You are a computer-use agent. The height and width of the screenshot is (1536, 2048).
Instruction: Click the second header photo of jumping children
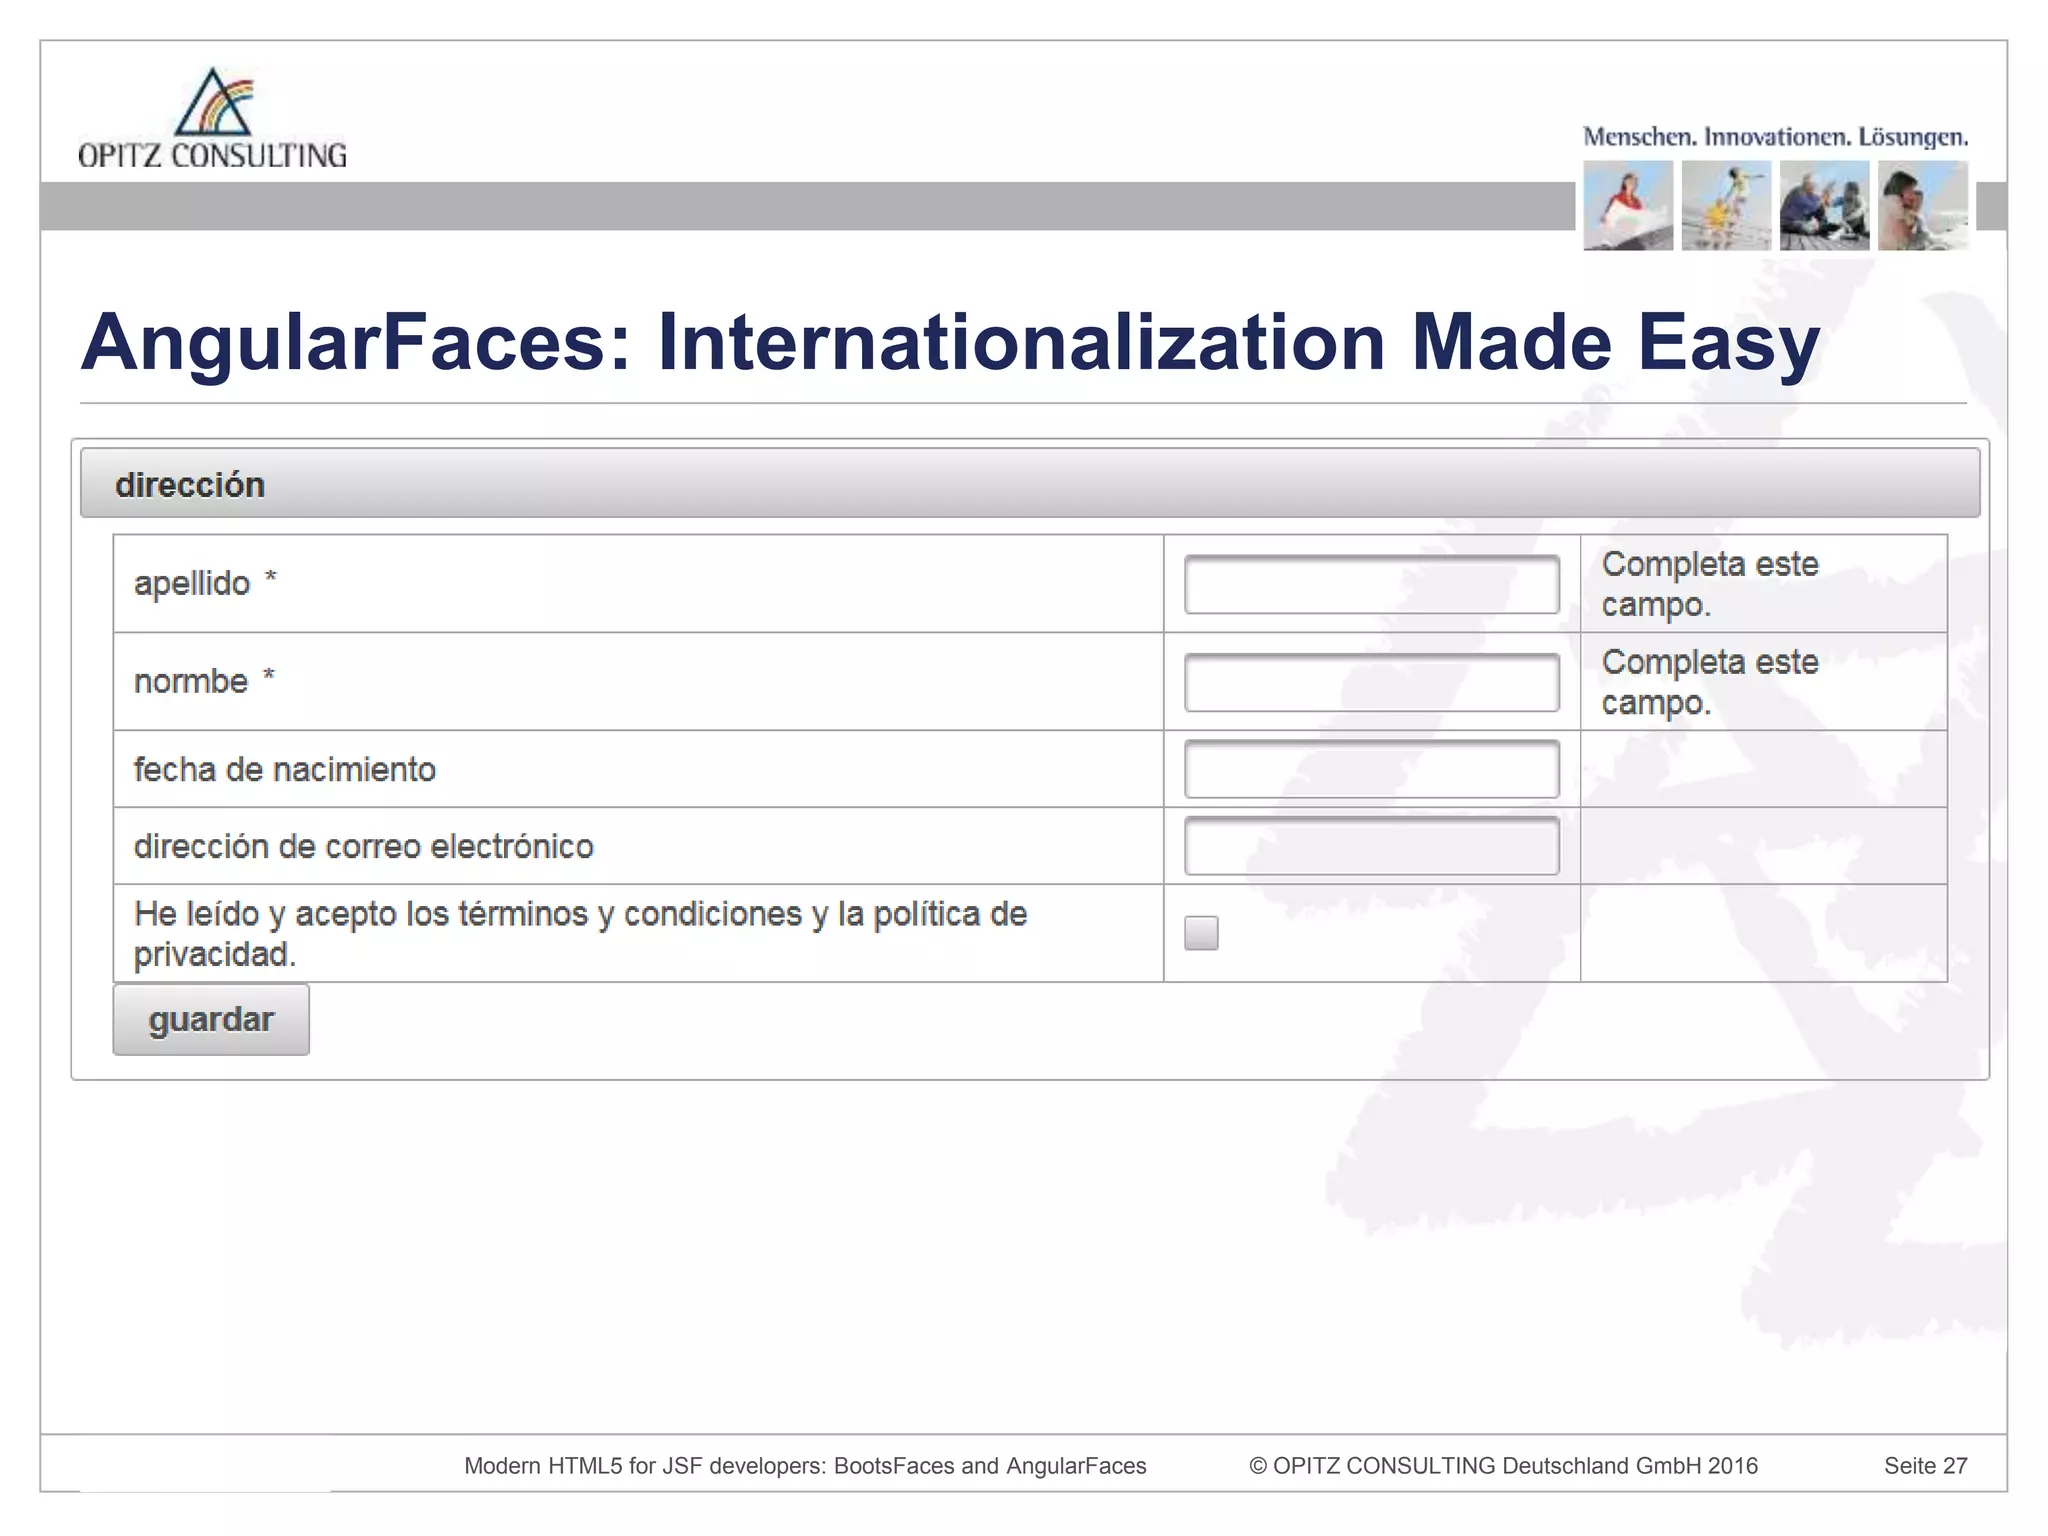pyautogui.click(x=1726, y=206)
